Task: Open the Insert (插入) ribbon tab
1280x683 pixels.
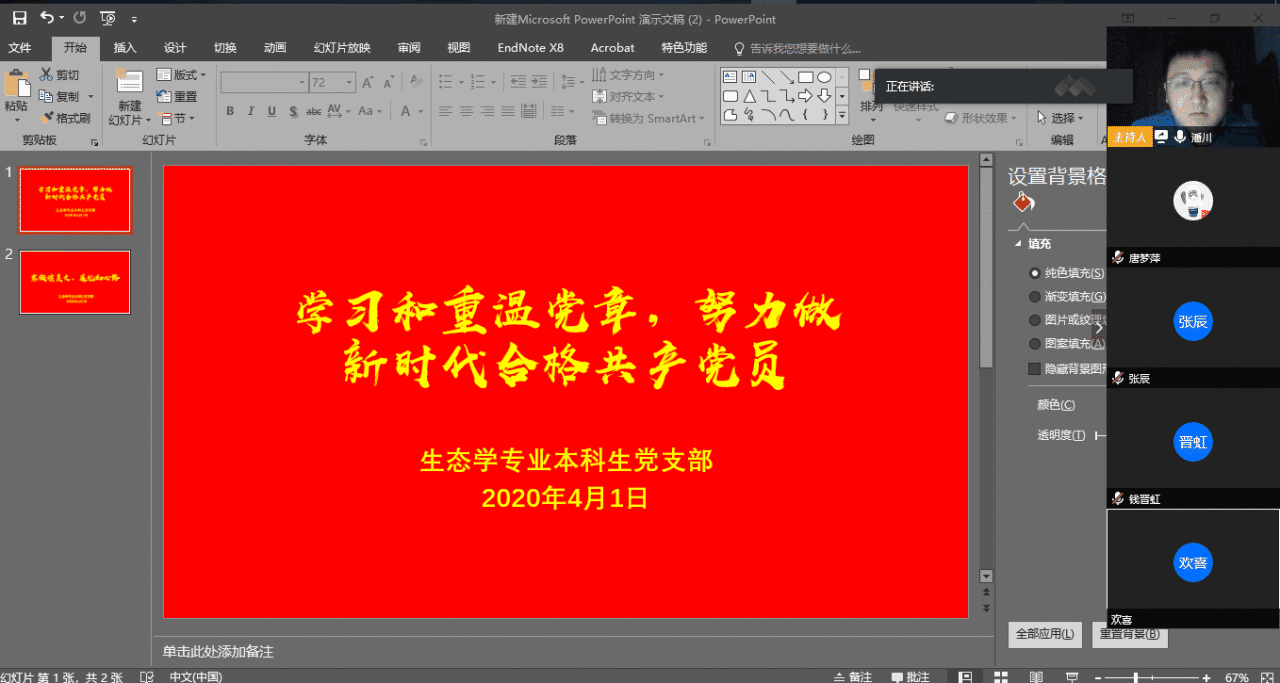Action: (x=125, y=48)
